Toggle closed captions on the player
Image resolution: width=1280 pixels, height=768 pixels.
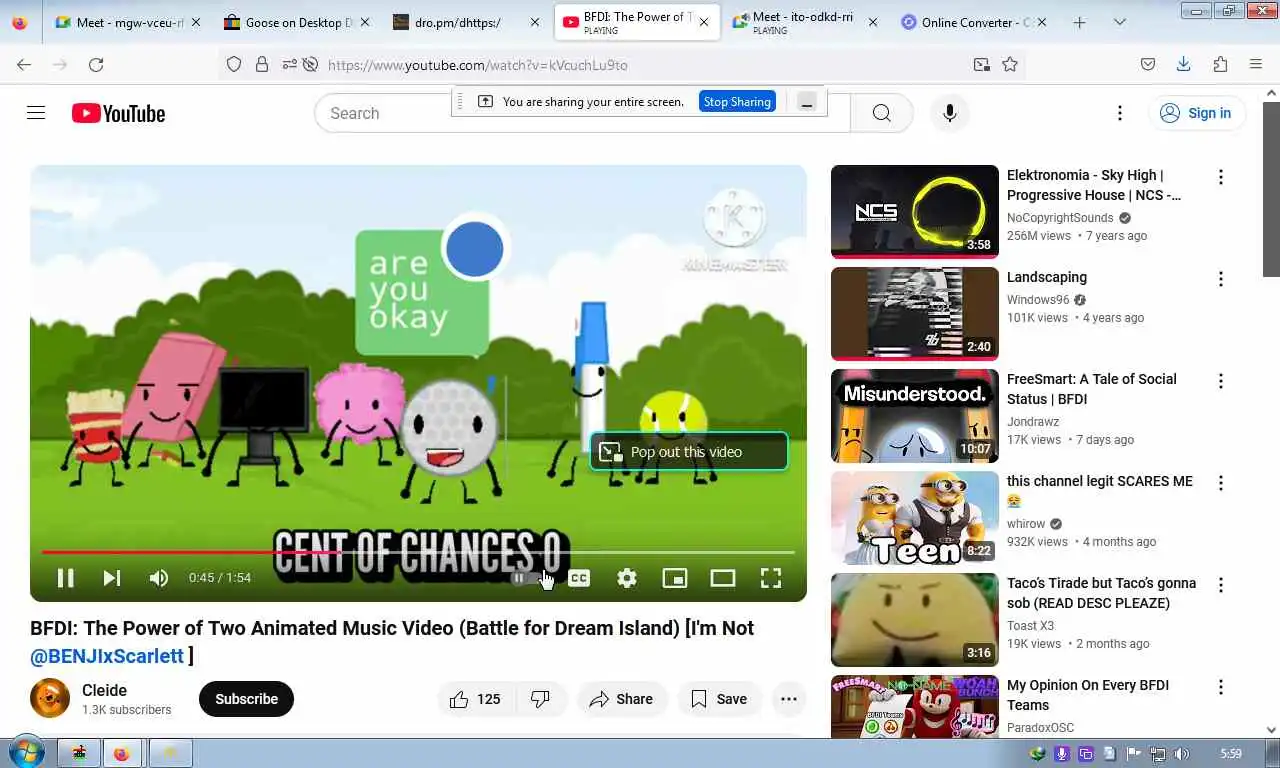click(579, 577)
